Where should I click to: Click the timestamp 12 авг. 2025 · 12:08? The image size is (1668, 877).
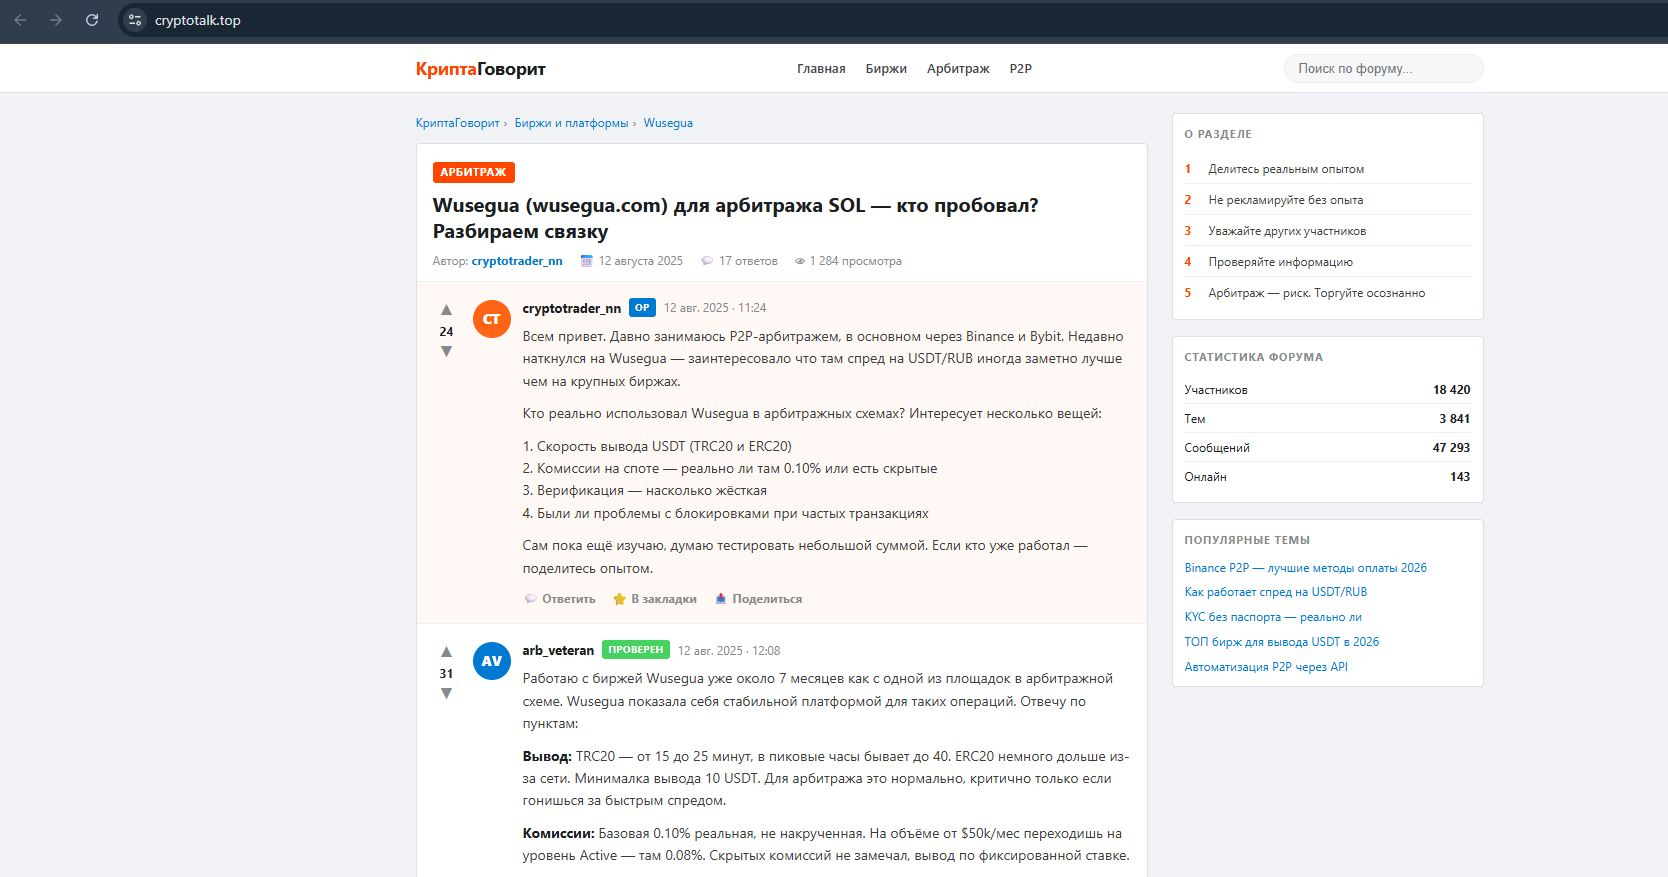pyautogui.click(x=729, y=651)
